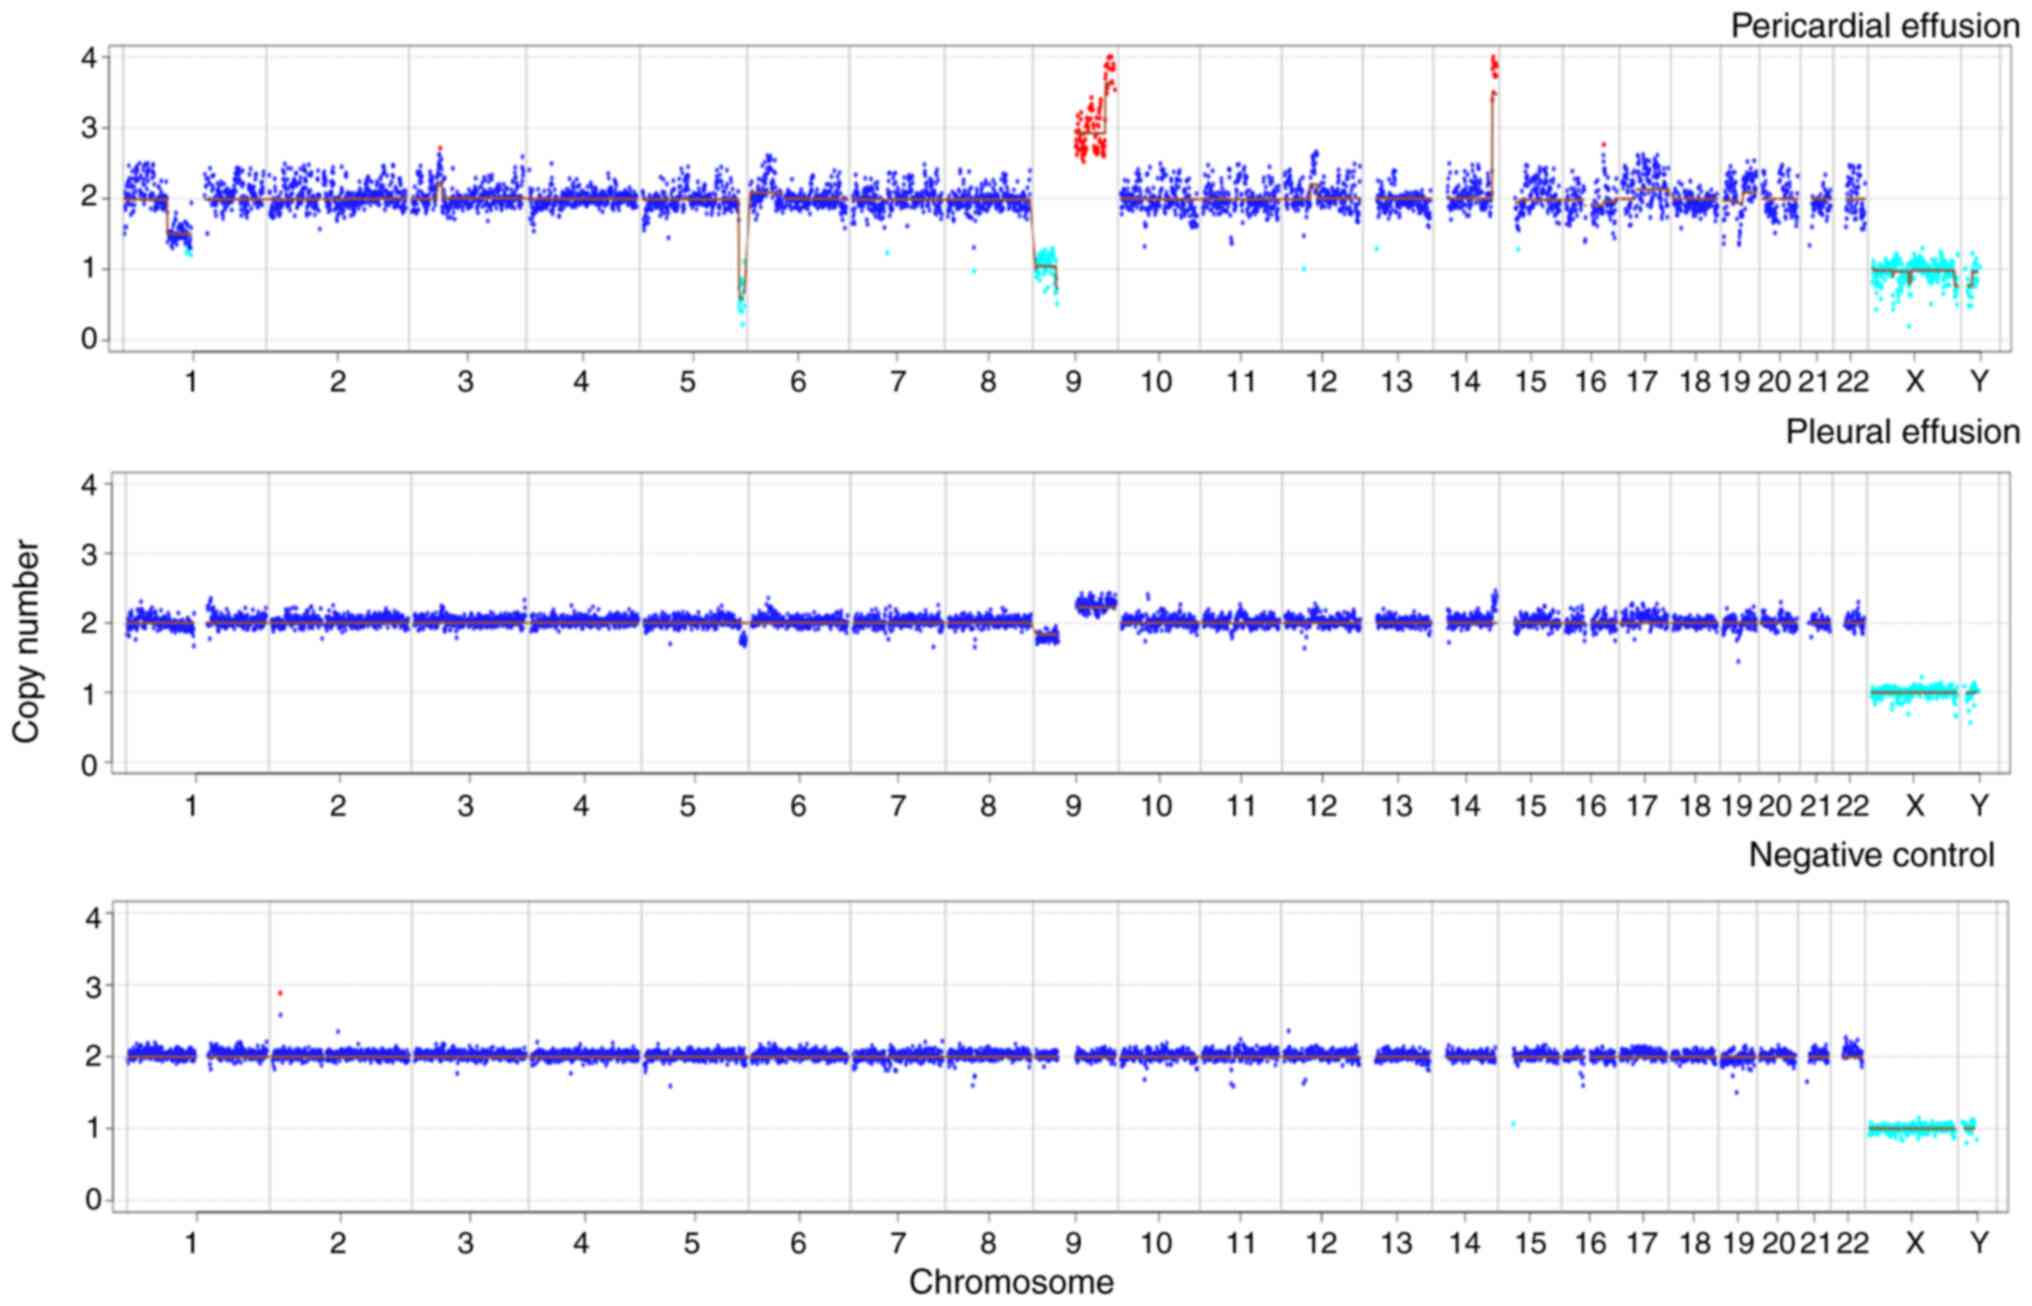Image resolution: width=2032 pixels, height=1306 pixels.
Task: Click the y-axis value 4 on top plot
Action: (90, 58)
